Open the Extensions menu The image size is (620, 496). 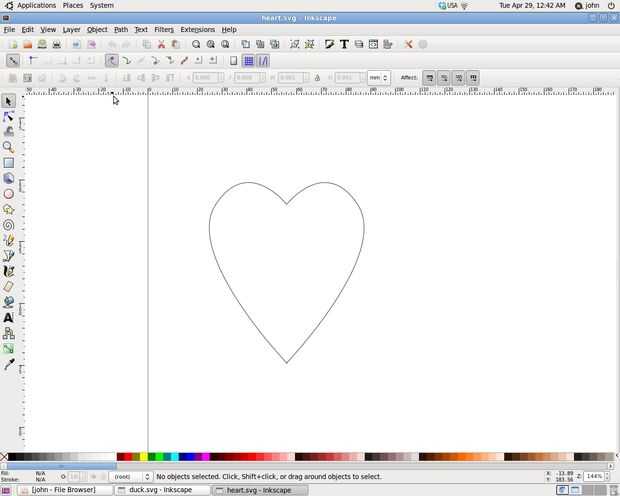coord(197,30)
